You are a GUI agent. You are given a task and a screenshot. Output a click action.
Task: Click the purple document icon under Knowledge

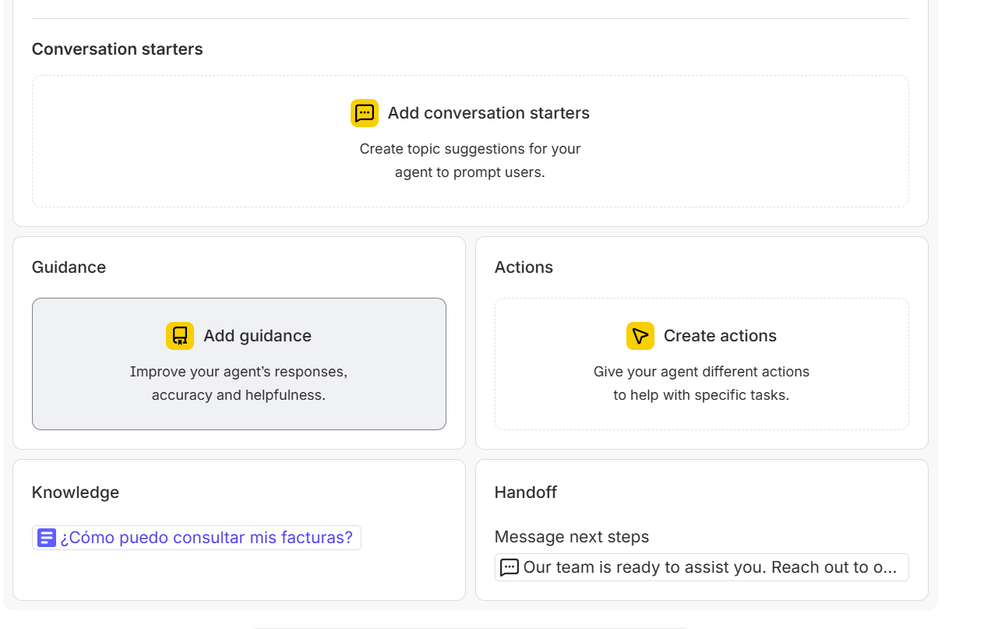click(46, 538)
